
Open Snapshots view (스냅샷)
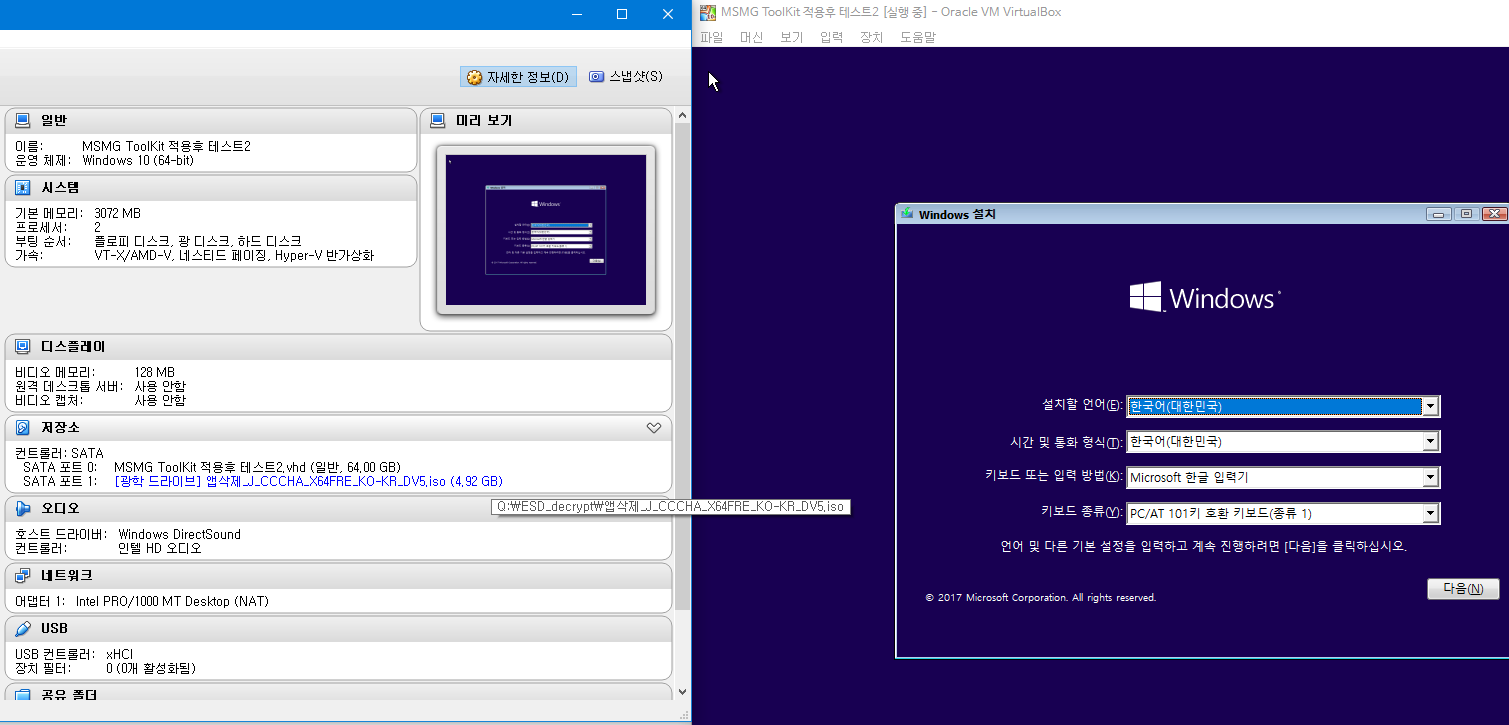(x=626, y=77)
